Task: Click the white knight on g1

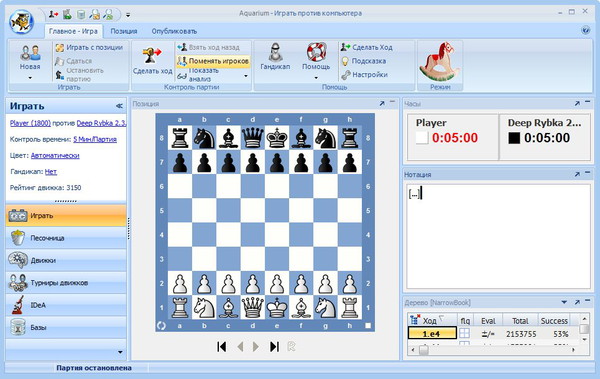Action: tap(325, 307)
